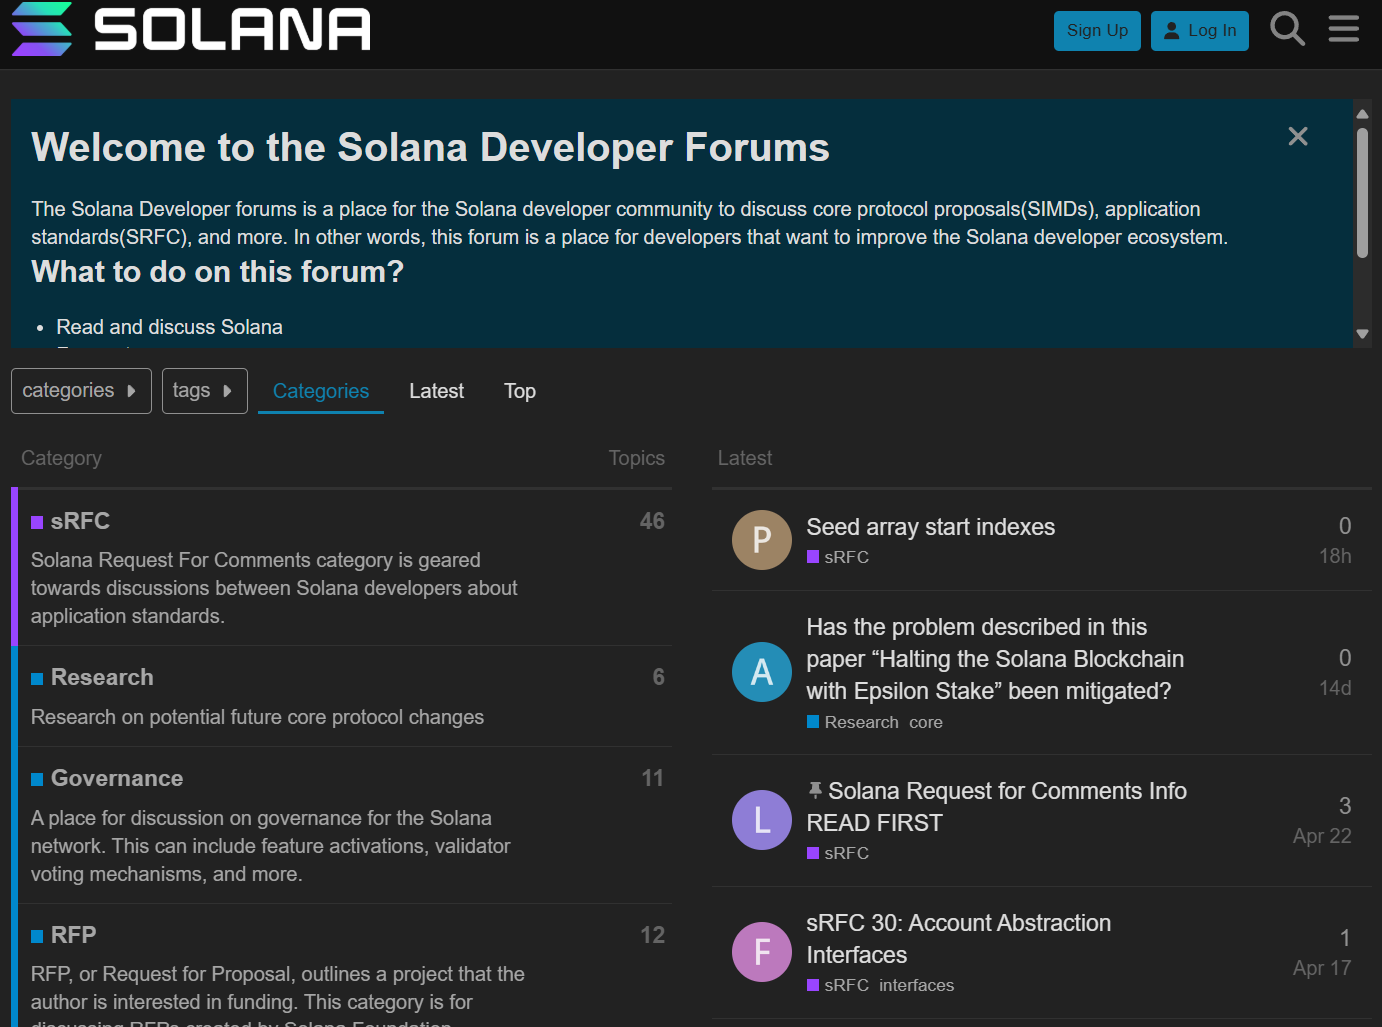
Task: Click the Category column header
Action: click(x=61, y=458)
